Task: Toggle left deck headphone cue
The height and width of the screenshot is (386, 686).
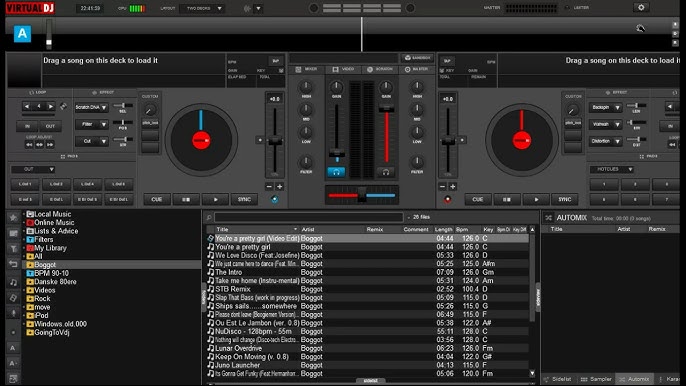Action: coord(336,172)
